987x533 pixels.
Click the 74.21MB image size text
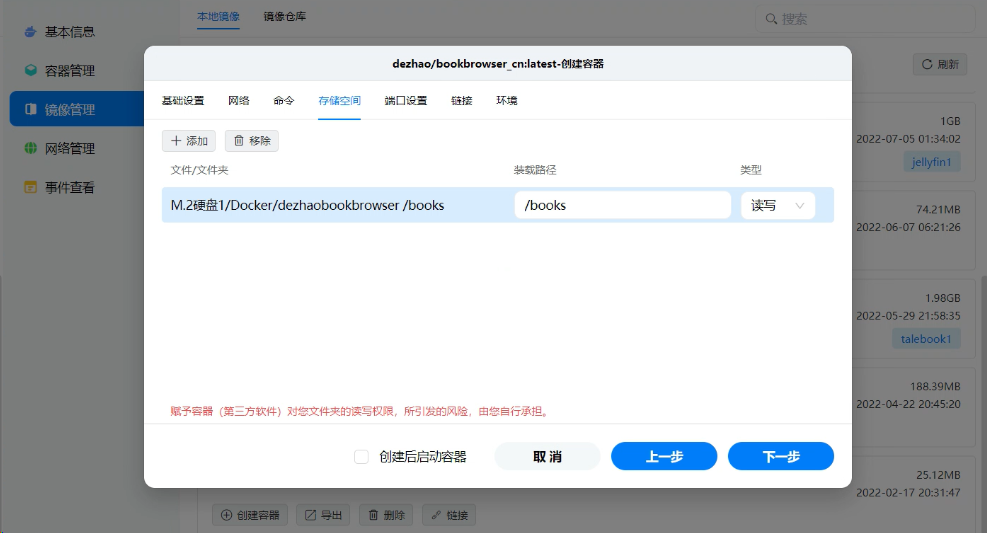click(938, 210)
